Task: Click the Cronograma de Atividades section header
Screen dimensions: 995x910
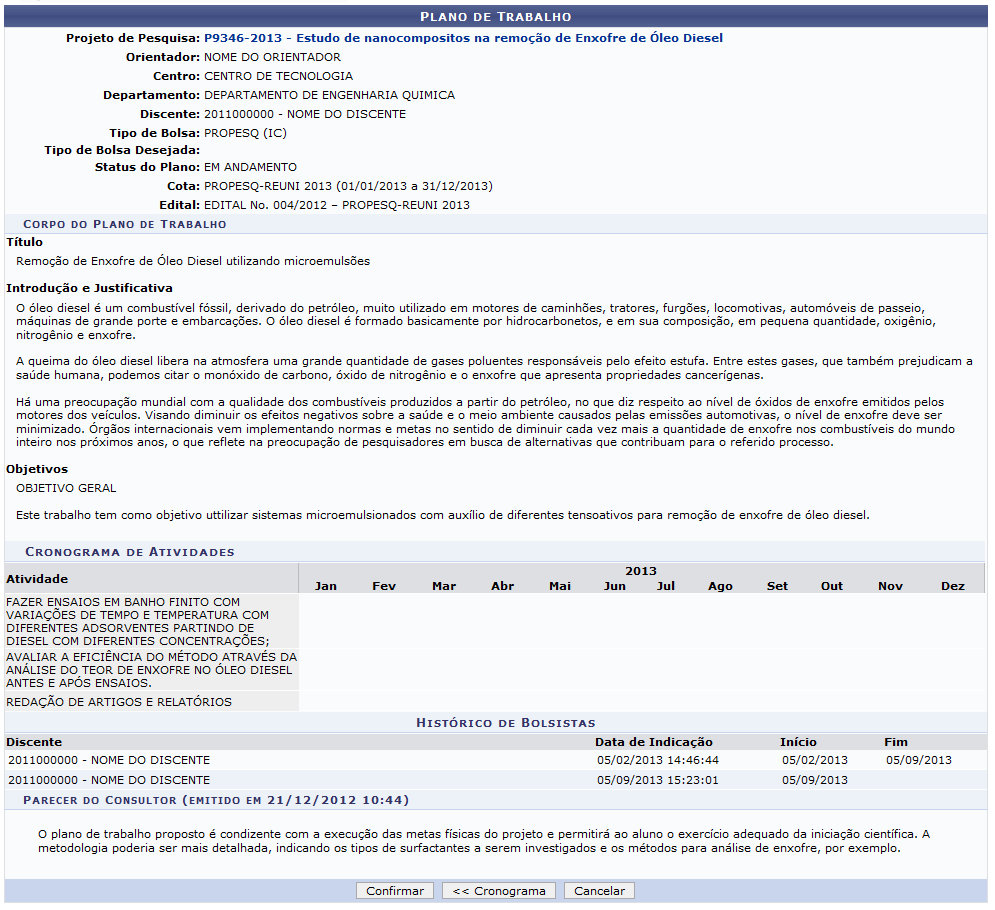Action: [x=130, y=551]
